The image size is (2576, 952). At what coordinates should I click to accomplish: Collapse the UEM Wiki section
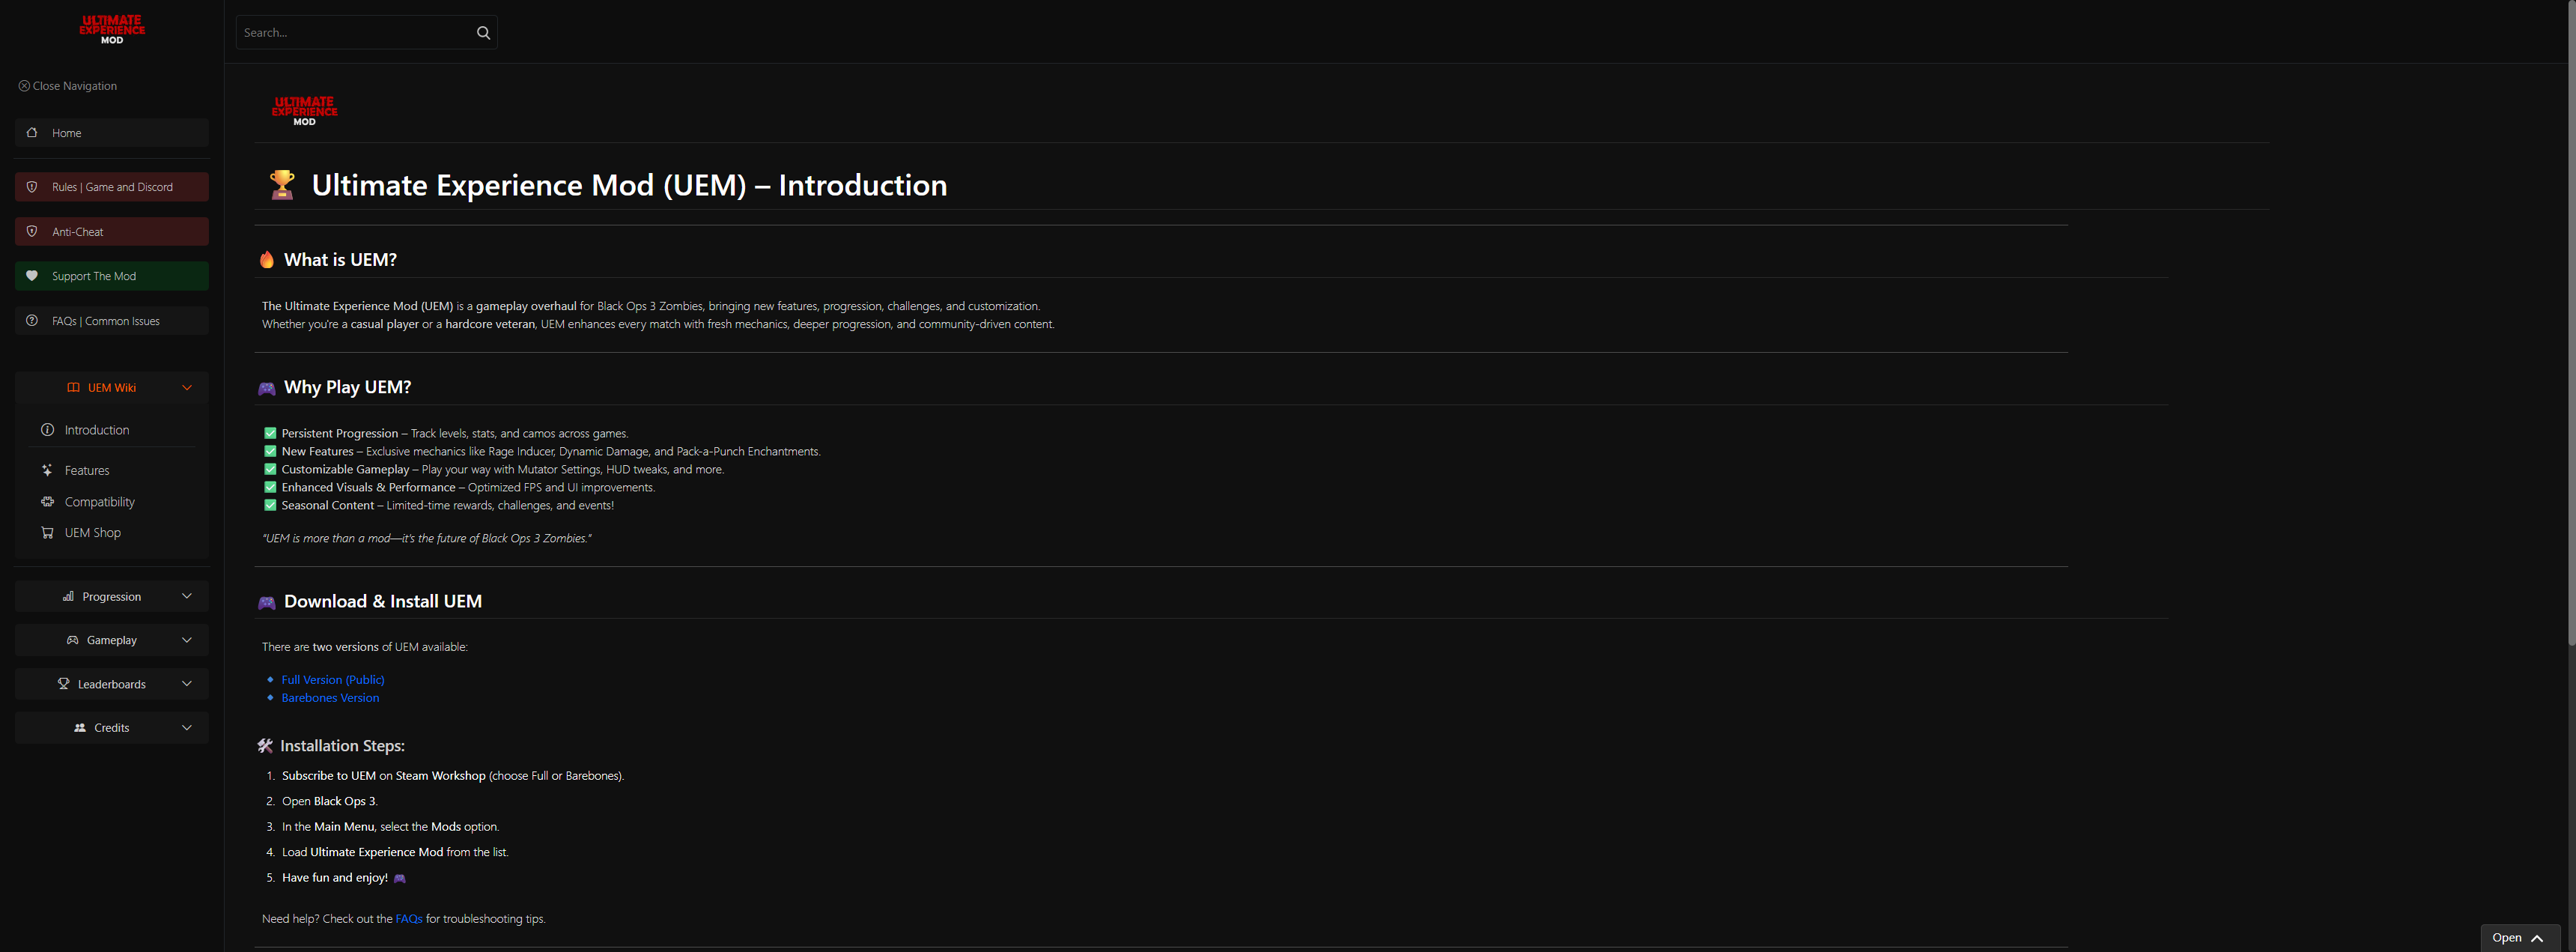[186, 388]
